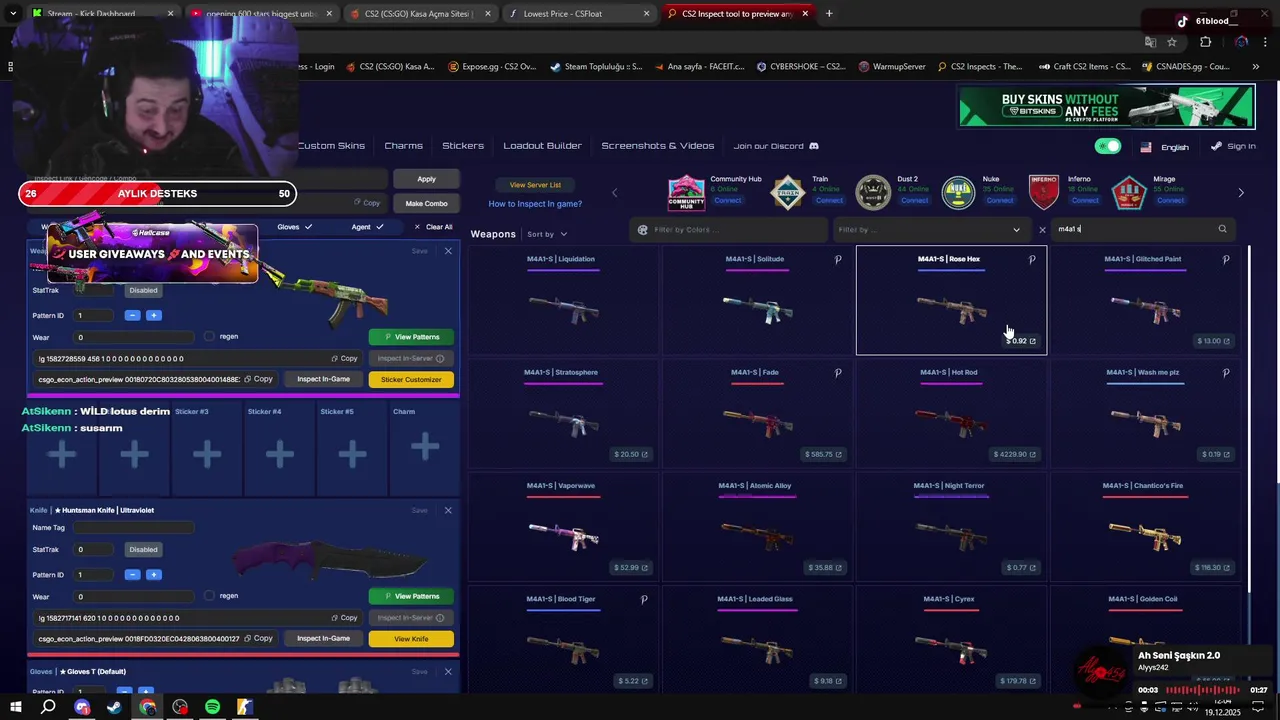This screenshot has width=1280, height=720.
Task: Show more bookmarks with the double chevron
Action: [x=1255, y=67]
